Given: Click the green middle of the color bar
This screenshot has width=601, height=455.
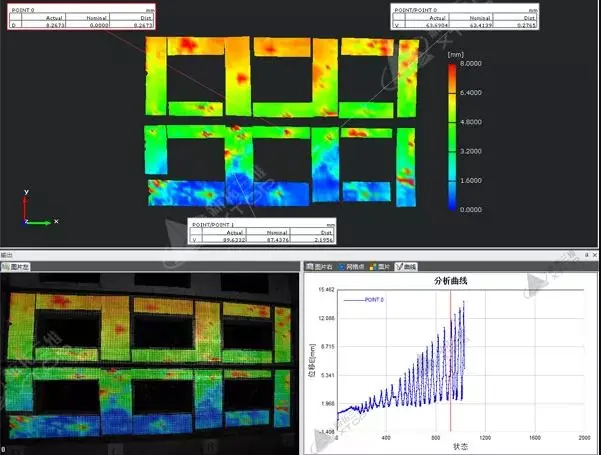Looking at the screenshot, I should tap(452, 136).
